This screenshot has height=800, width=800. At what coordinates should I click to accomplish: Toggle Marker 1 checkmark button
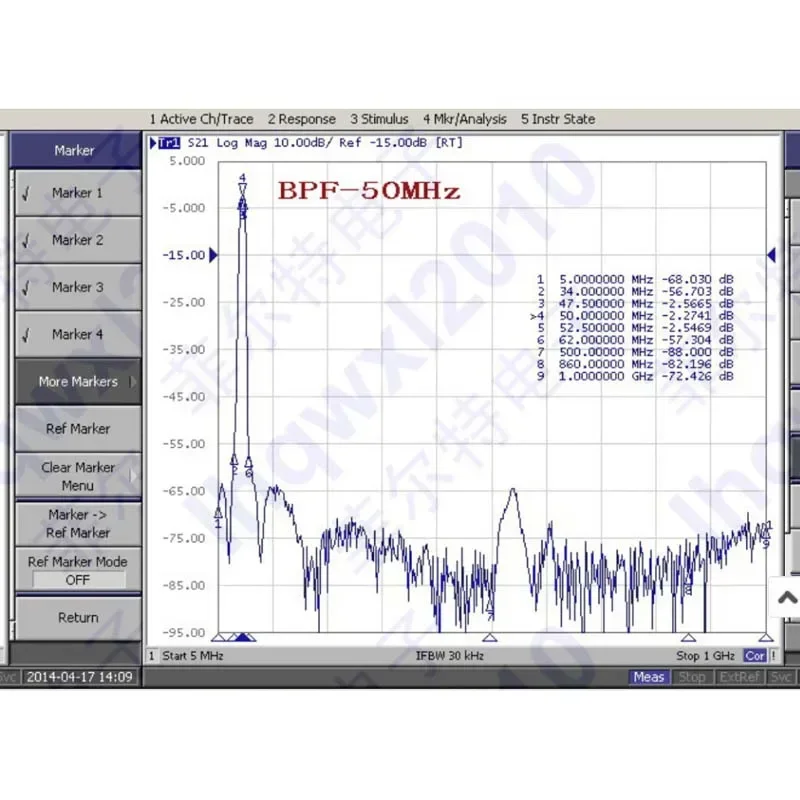[78, 193]
